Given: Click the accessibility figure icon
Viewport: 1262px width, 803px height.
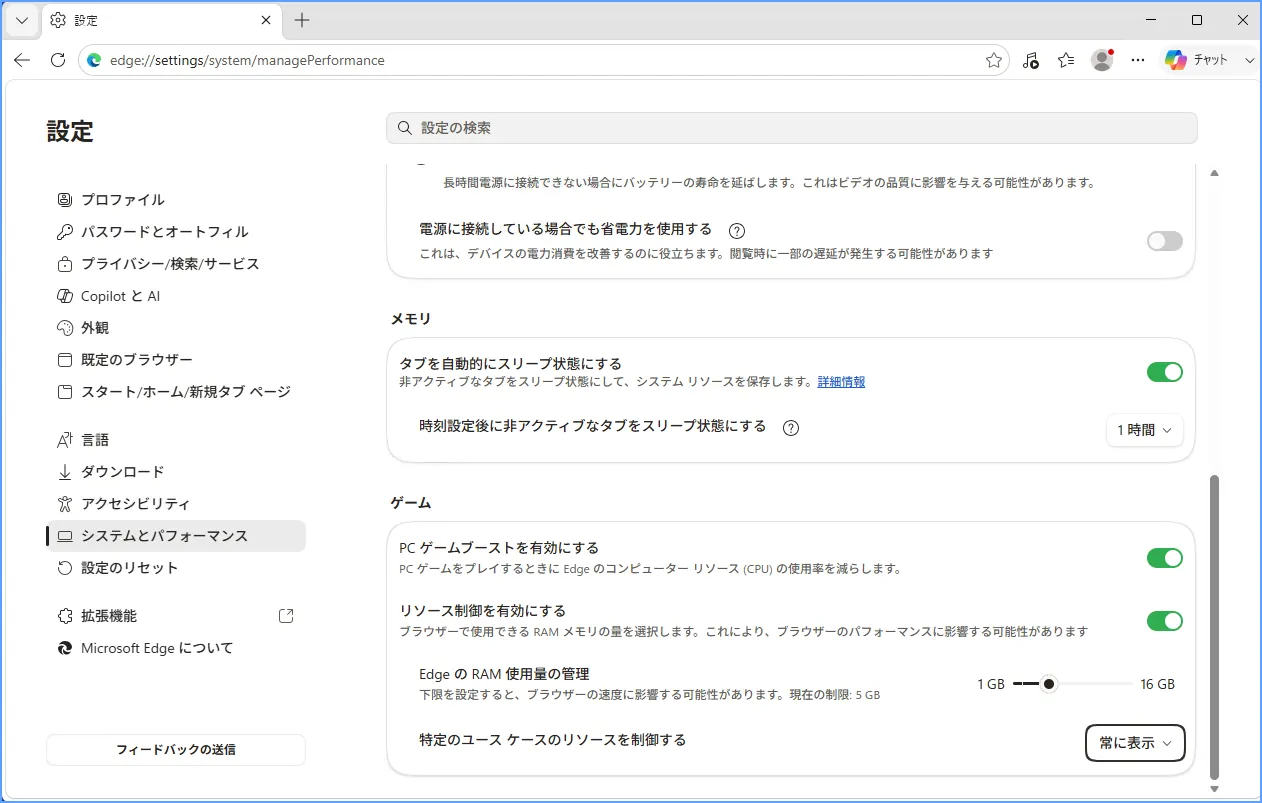Looking at the screenshot, I should click(65, 504).
